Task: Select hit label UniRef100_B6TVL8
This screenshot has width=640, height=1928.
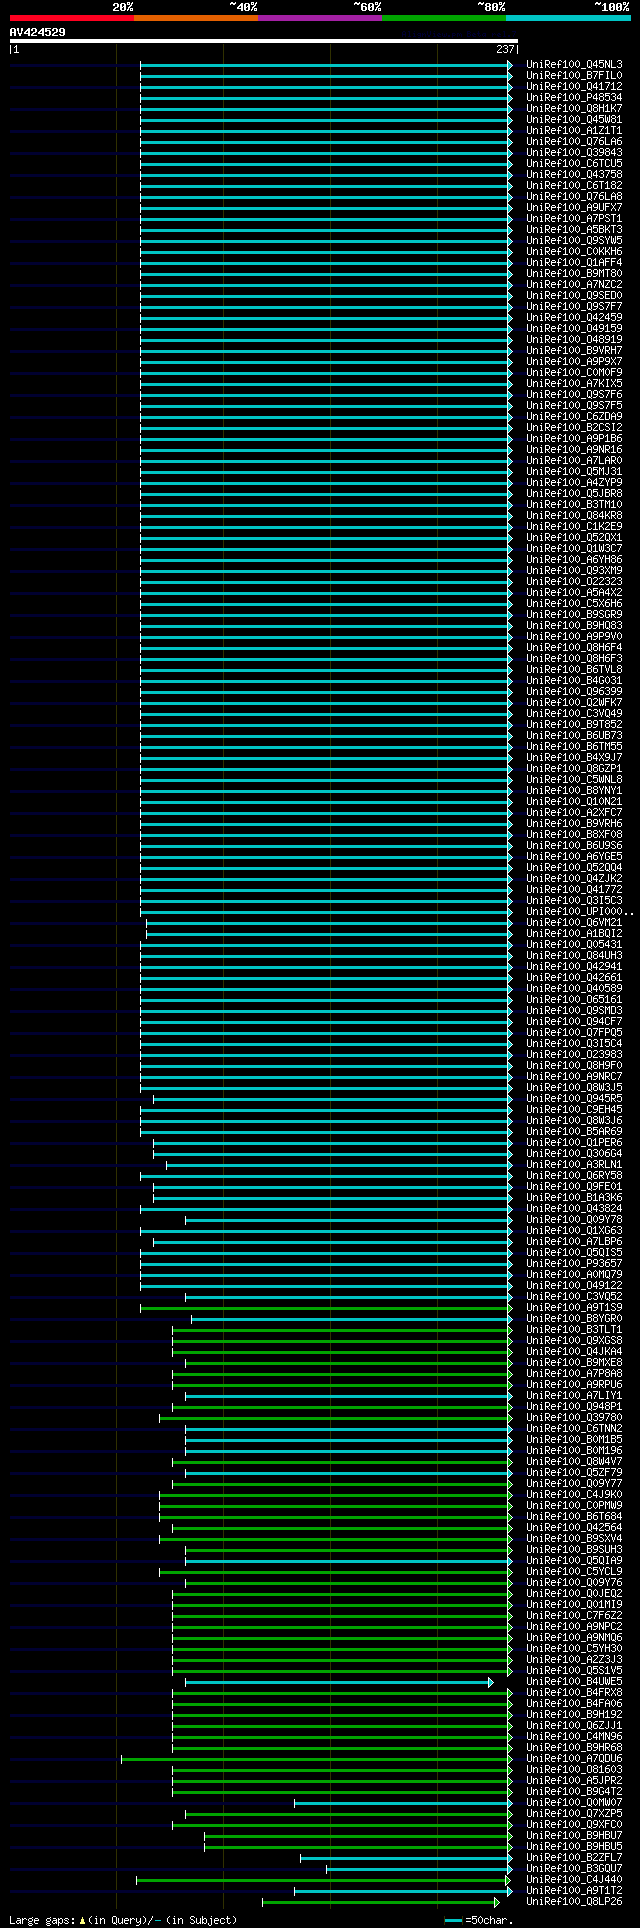Action: pyautogui.click(x=574, y=670)
